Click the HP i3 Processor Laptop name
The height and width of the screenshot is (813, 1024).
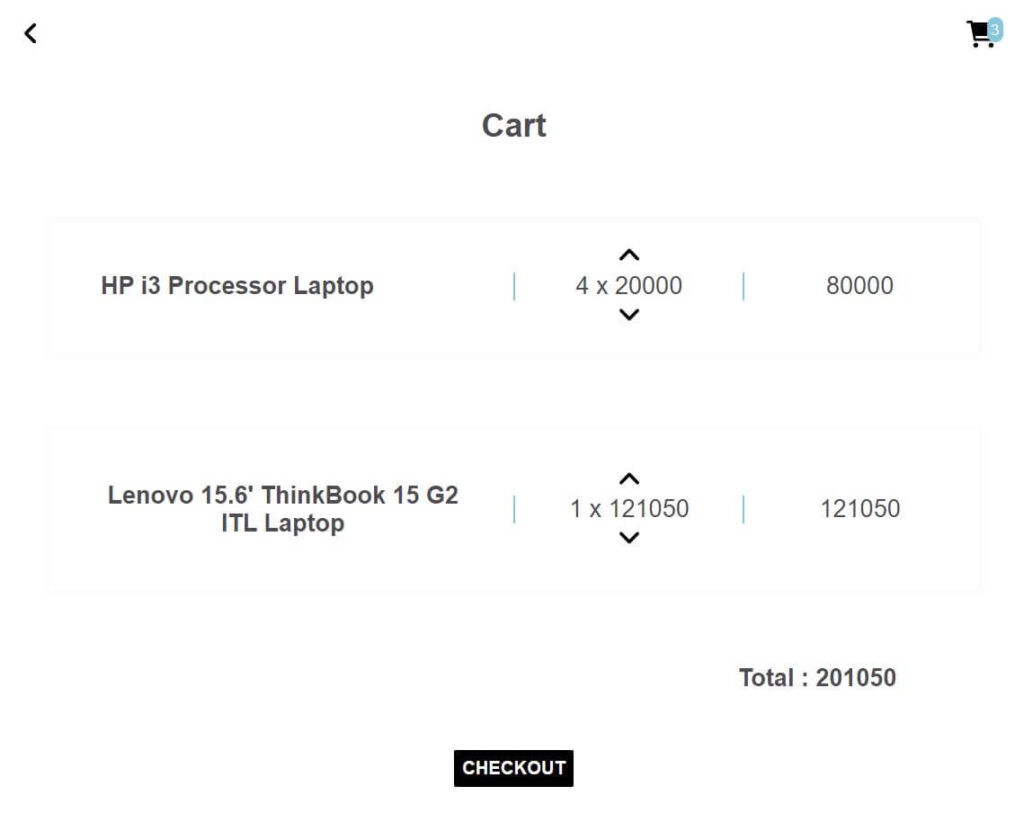[238, 286]
